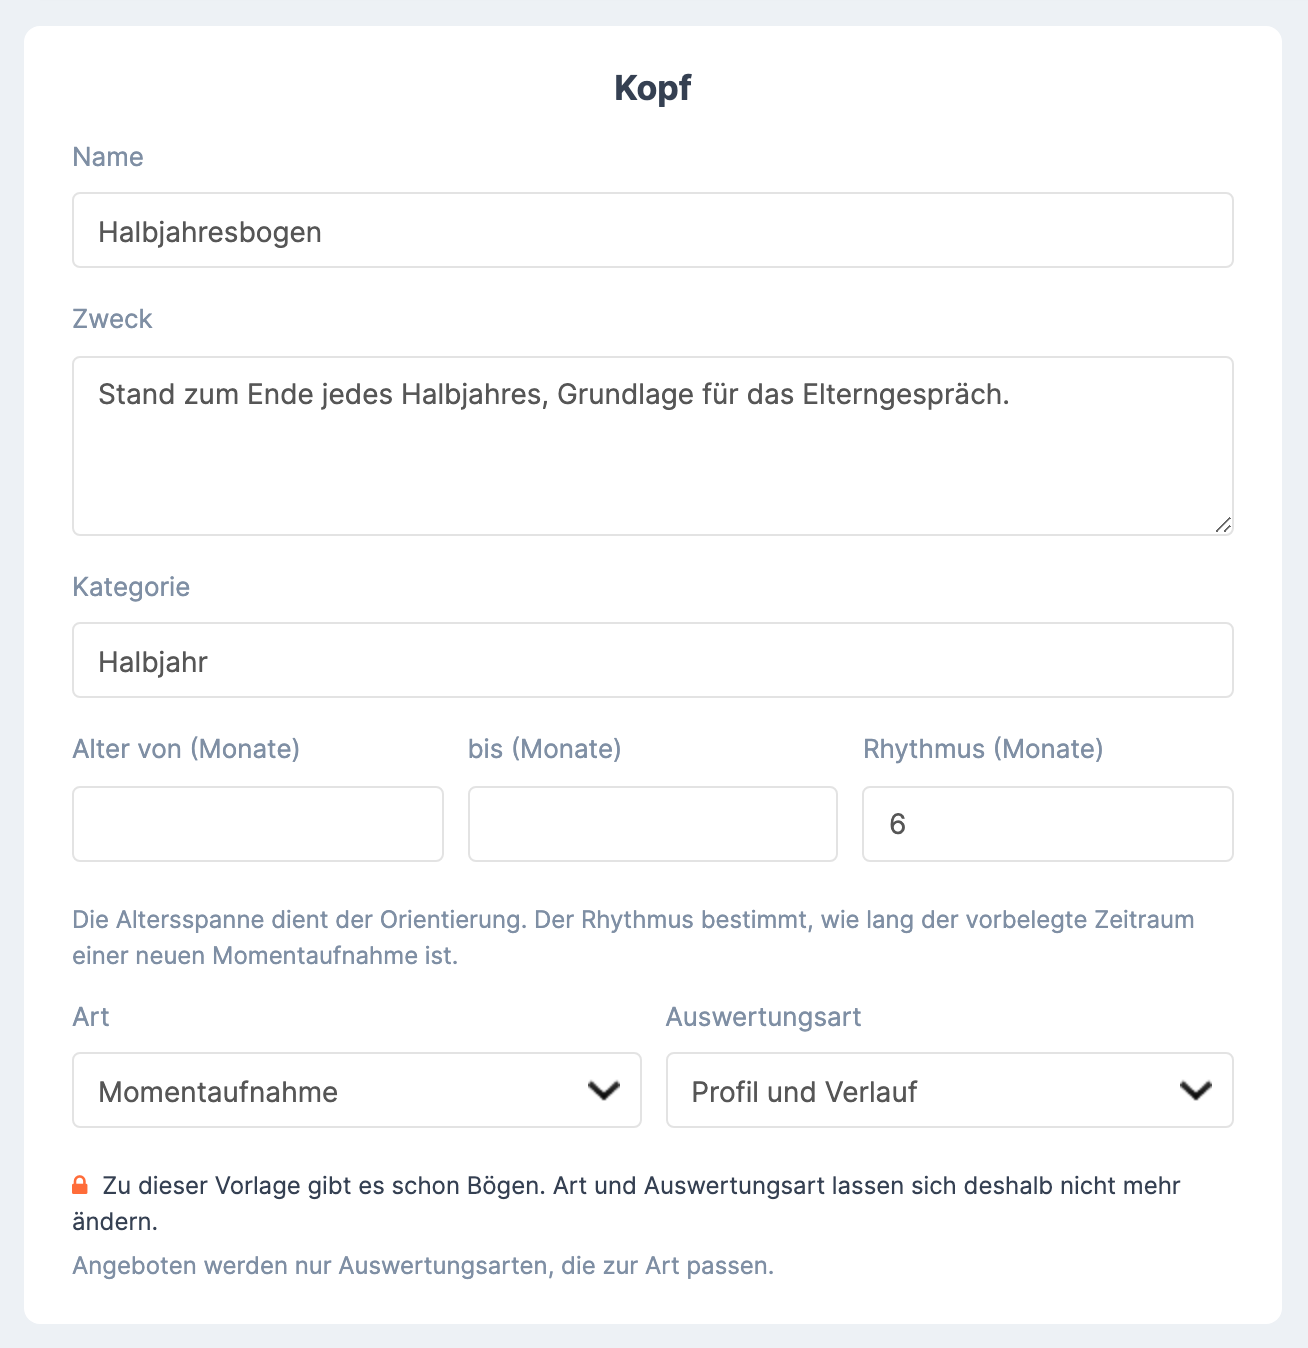Click the Rhythmus field showing 6
The height and width of the screenshot is (1348, 1308).
pyautogui.click(x=1048, y=824)
